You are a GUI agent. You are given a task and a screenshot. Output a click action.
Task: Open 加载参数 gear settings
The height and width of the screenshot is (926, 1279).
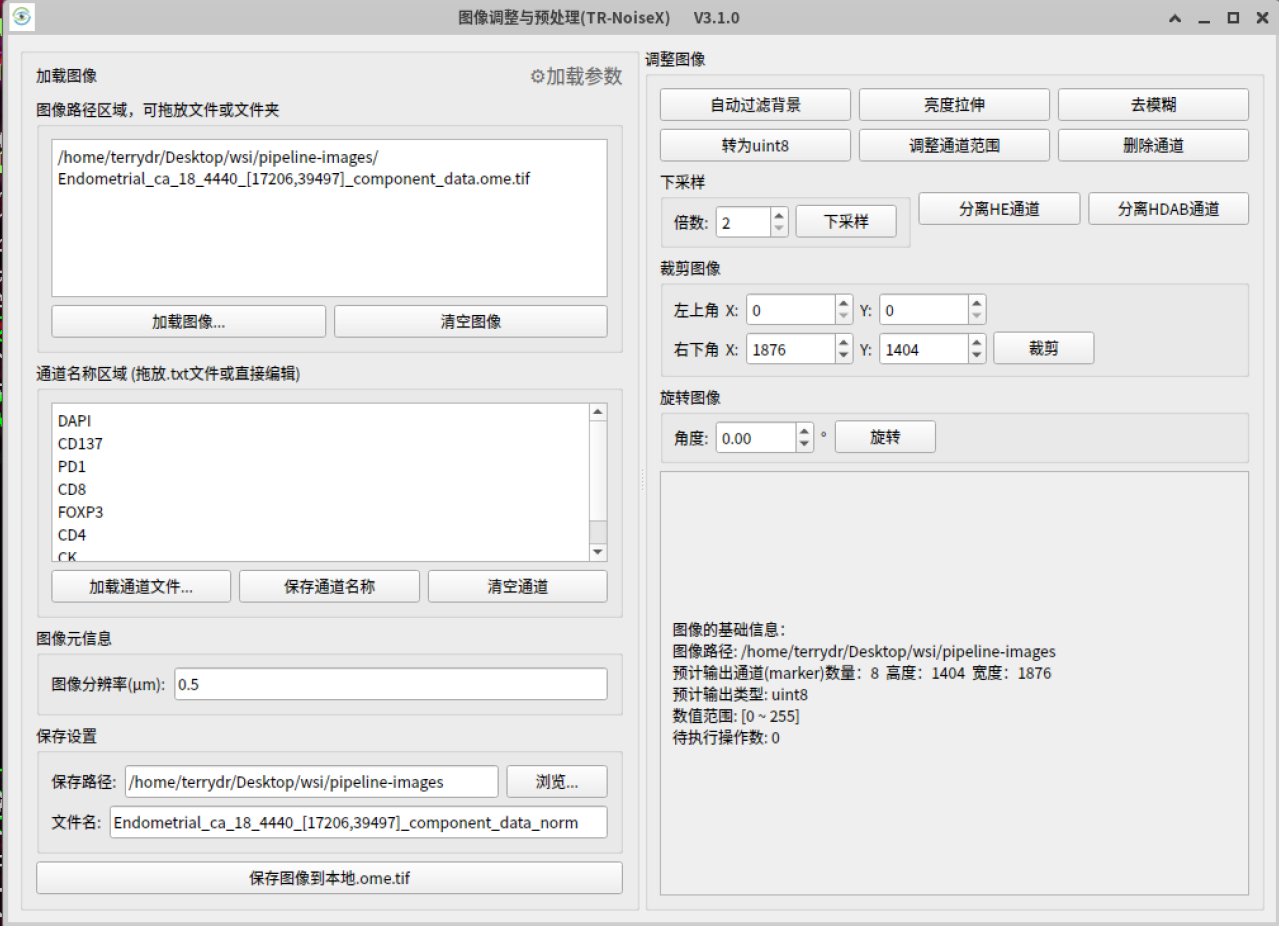click(x=576, y=76)
